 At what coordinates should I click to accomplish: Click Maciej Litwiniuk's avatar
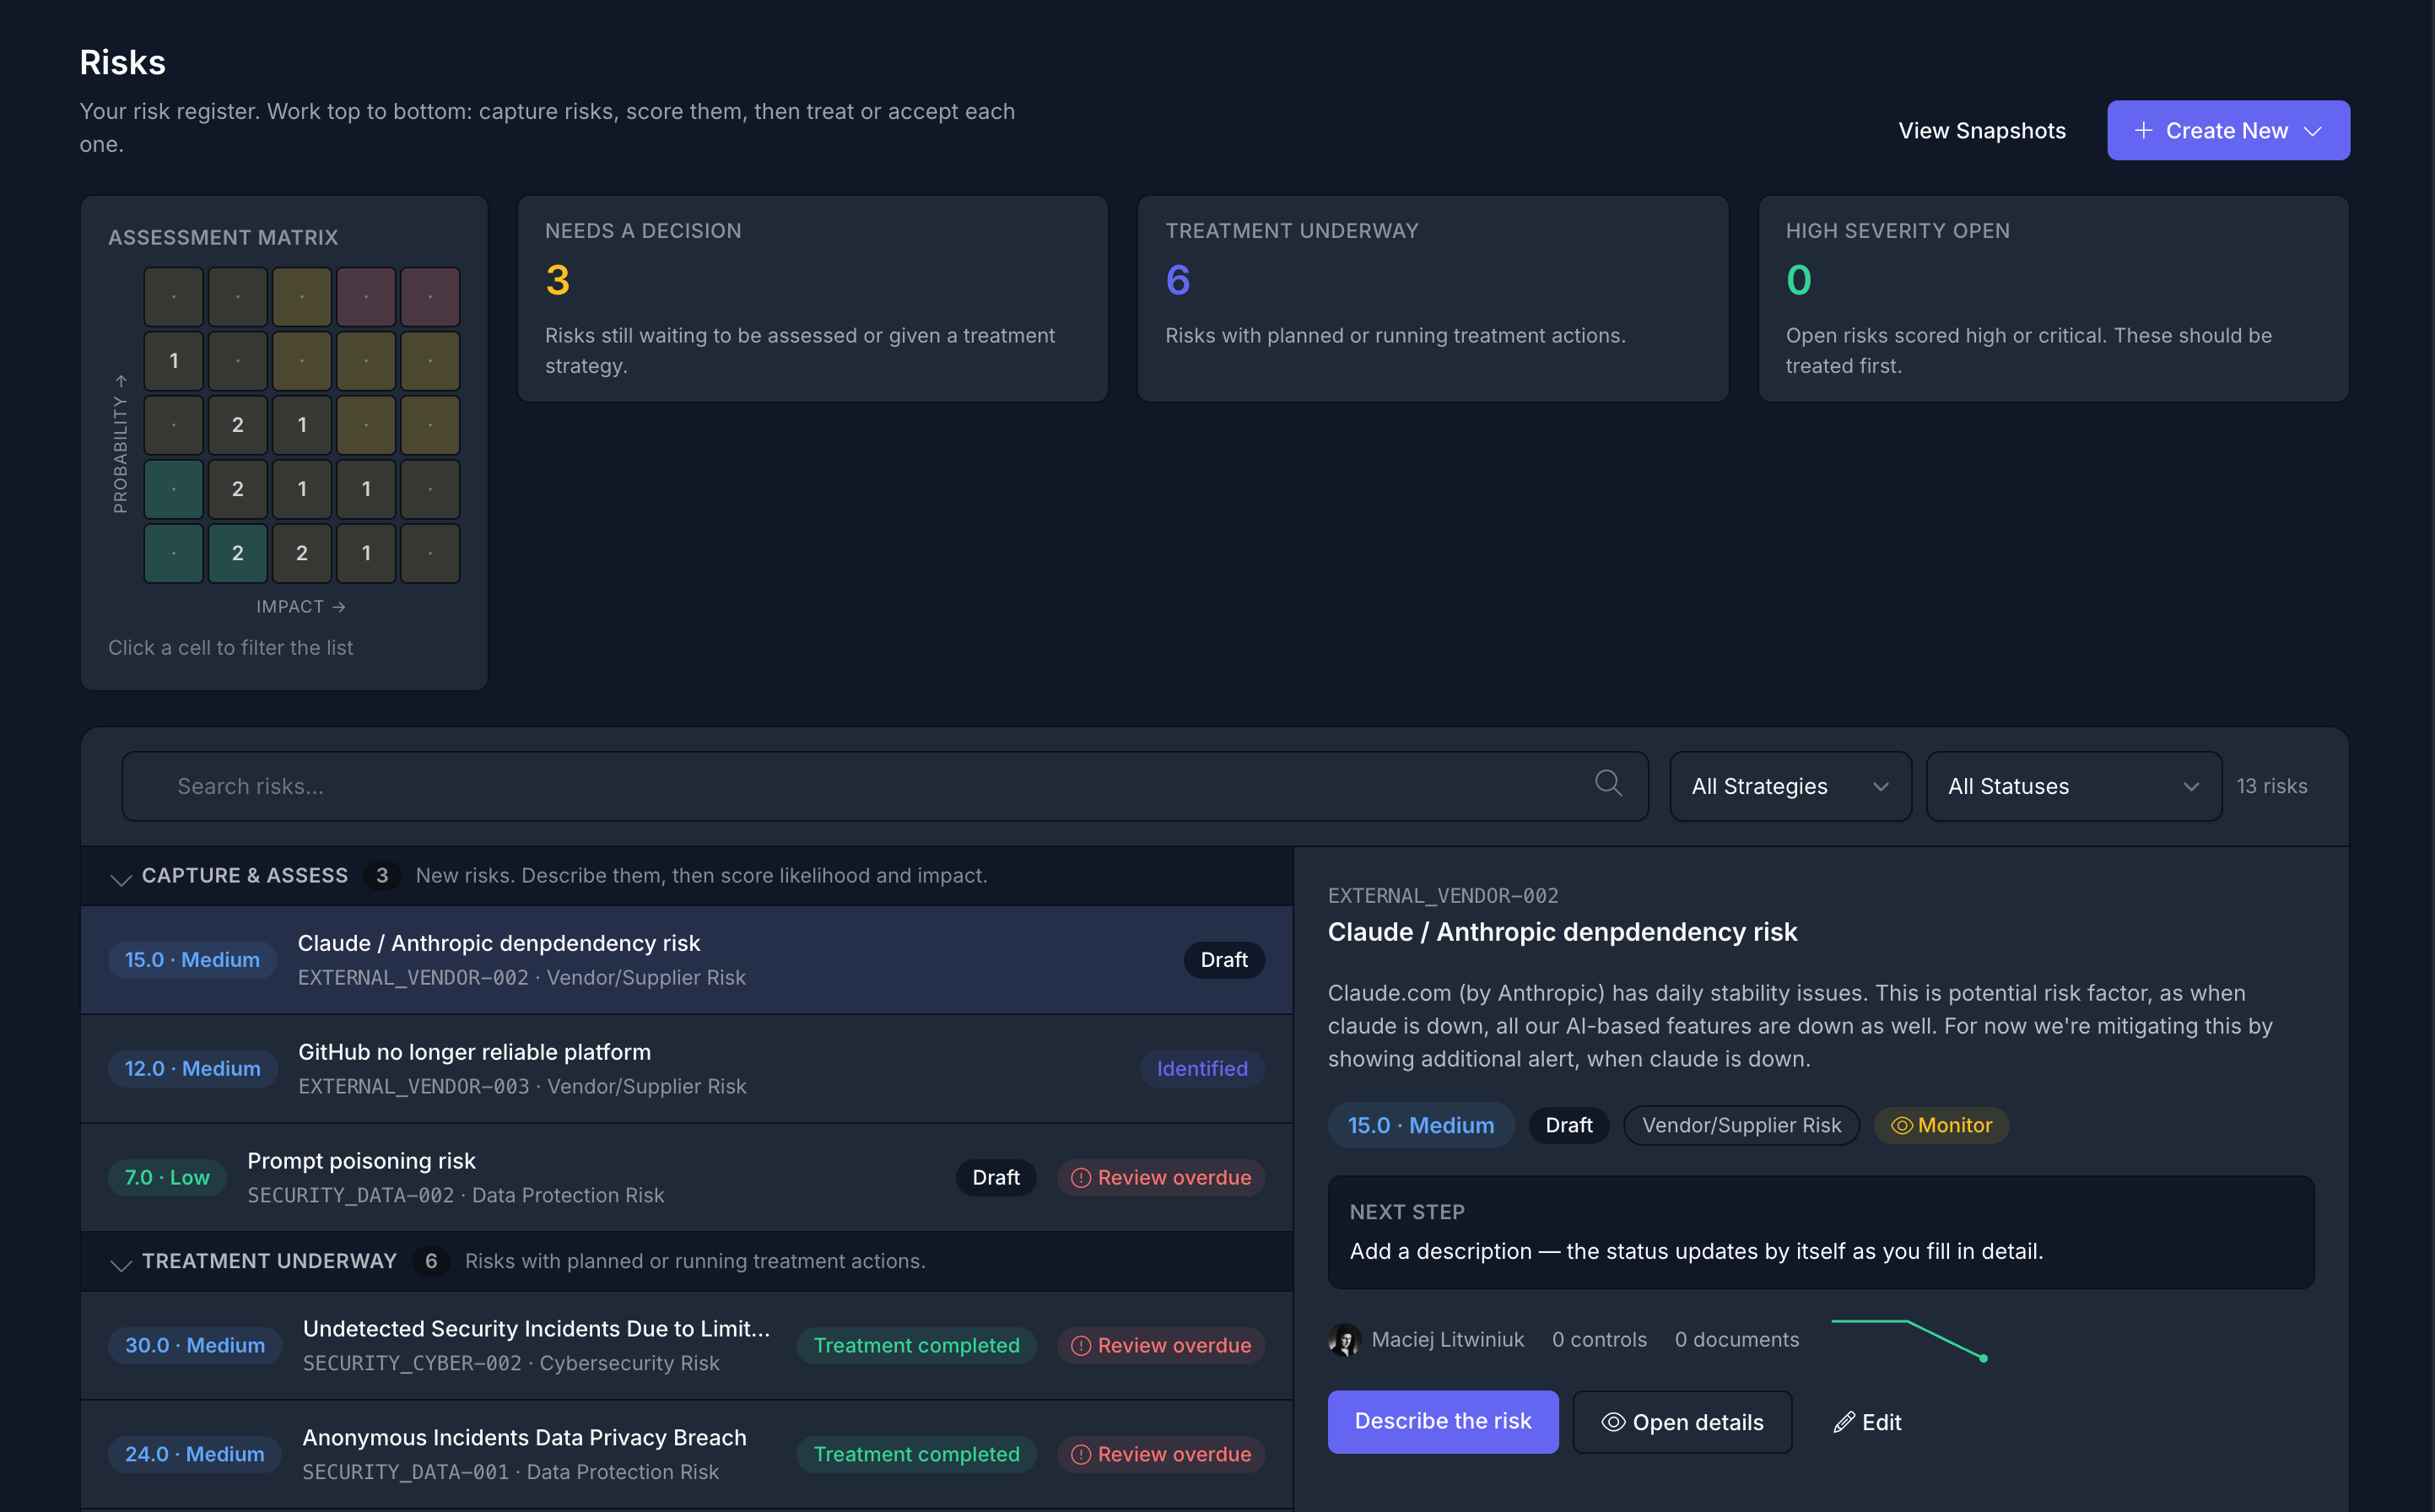[x=1344, y=1340]
